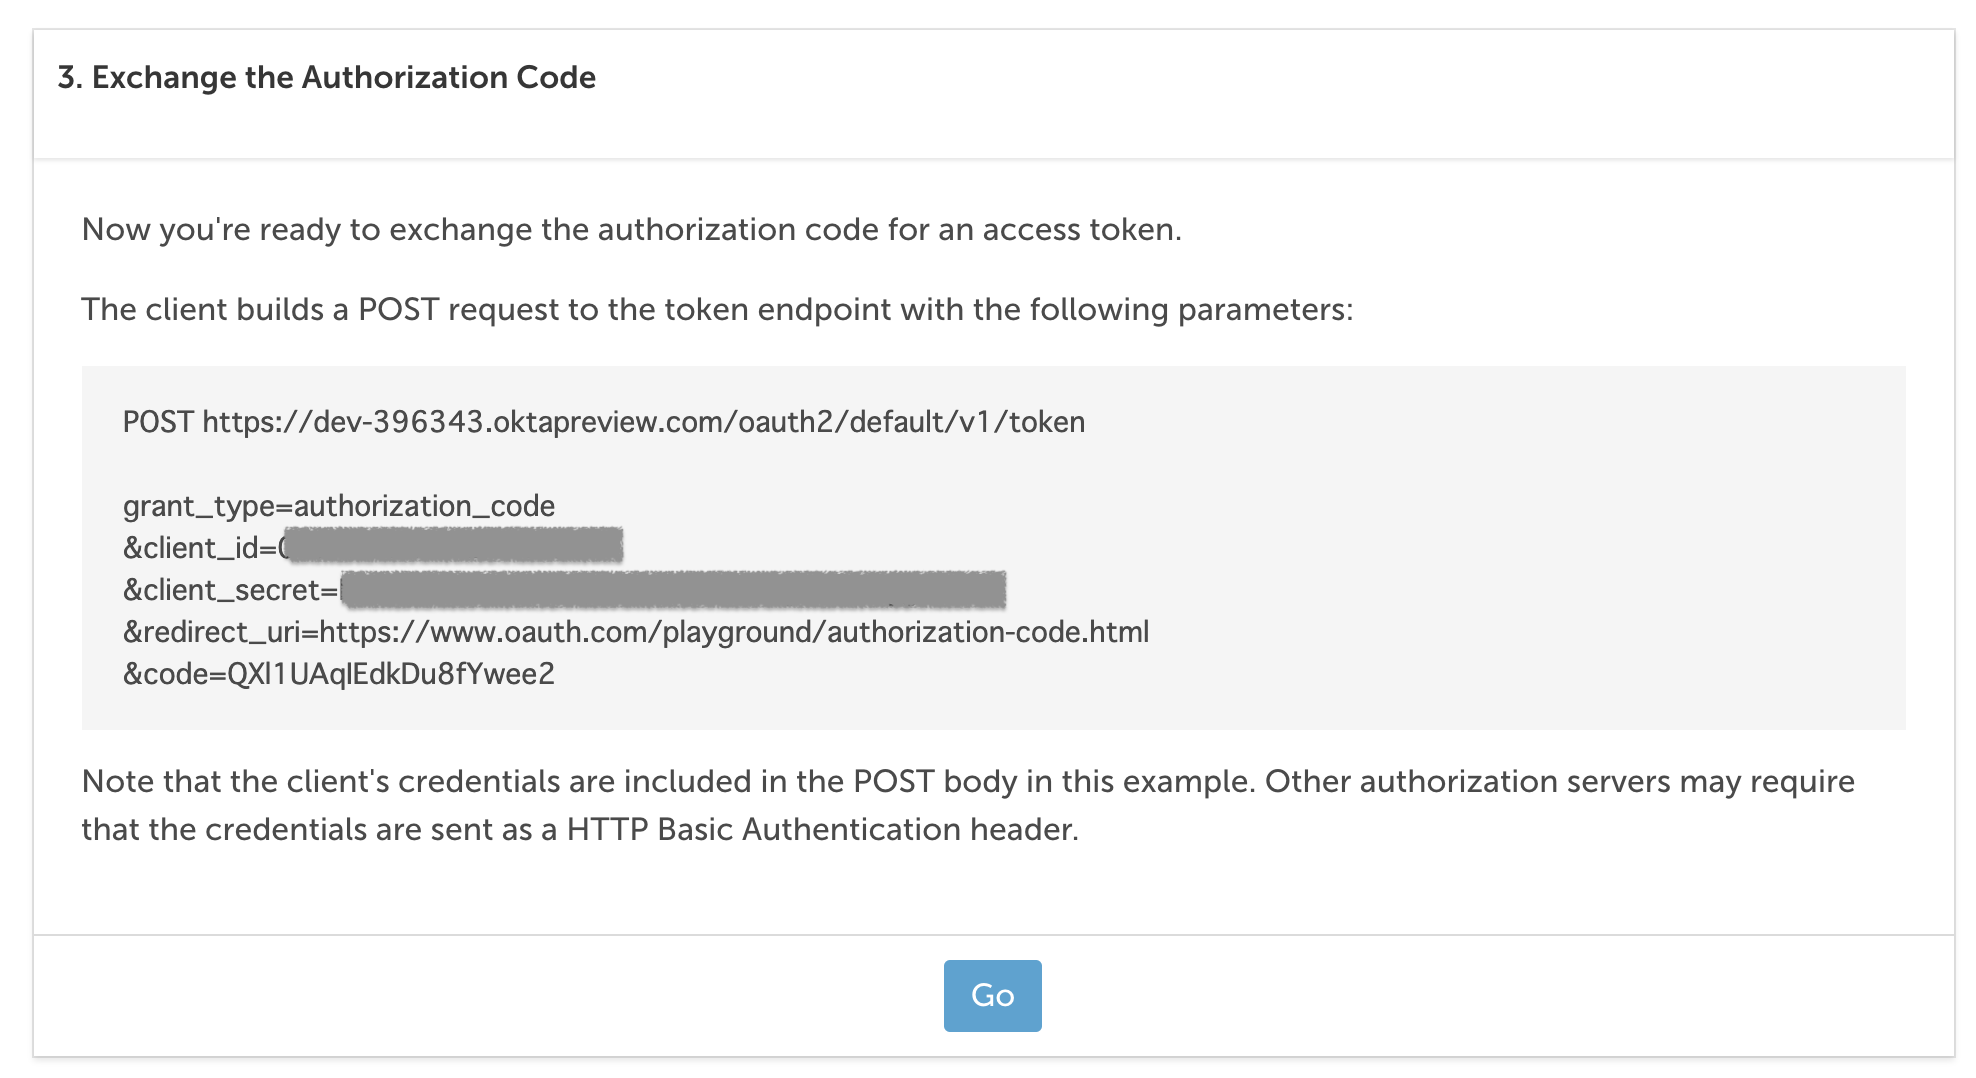Click the 'Other authorization servers may require' text

click(1559, 781)
